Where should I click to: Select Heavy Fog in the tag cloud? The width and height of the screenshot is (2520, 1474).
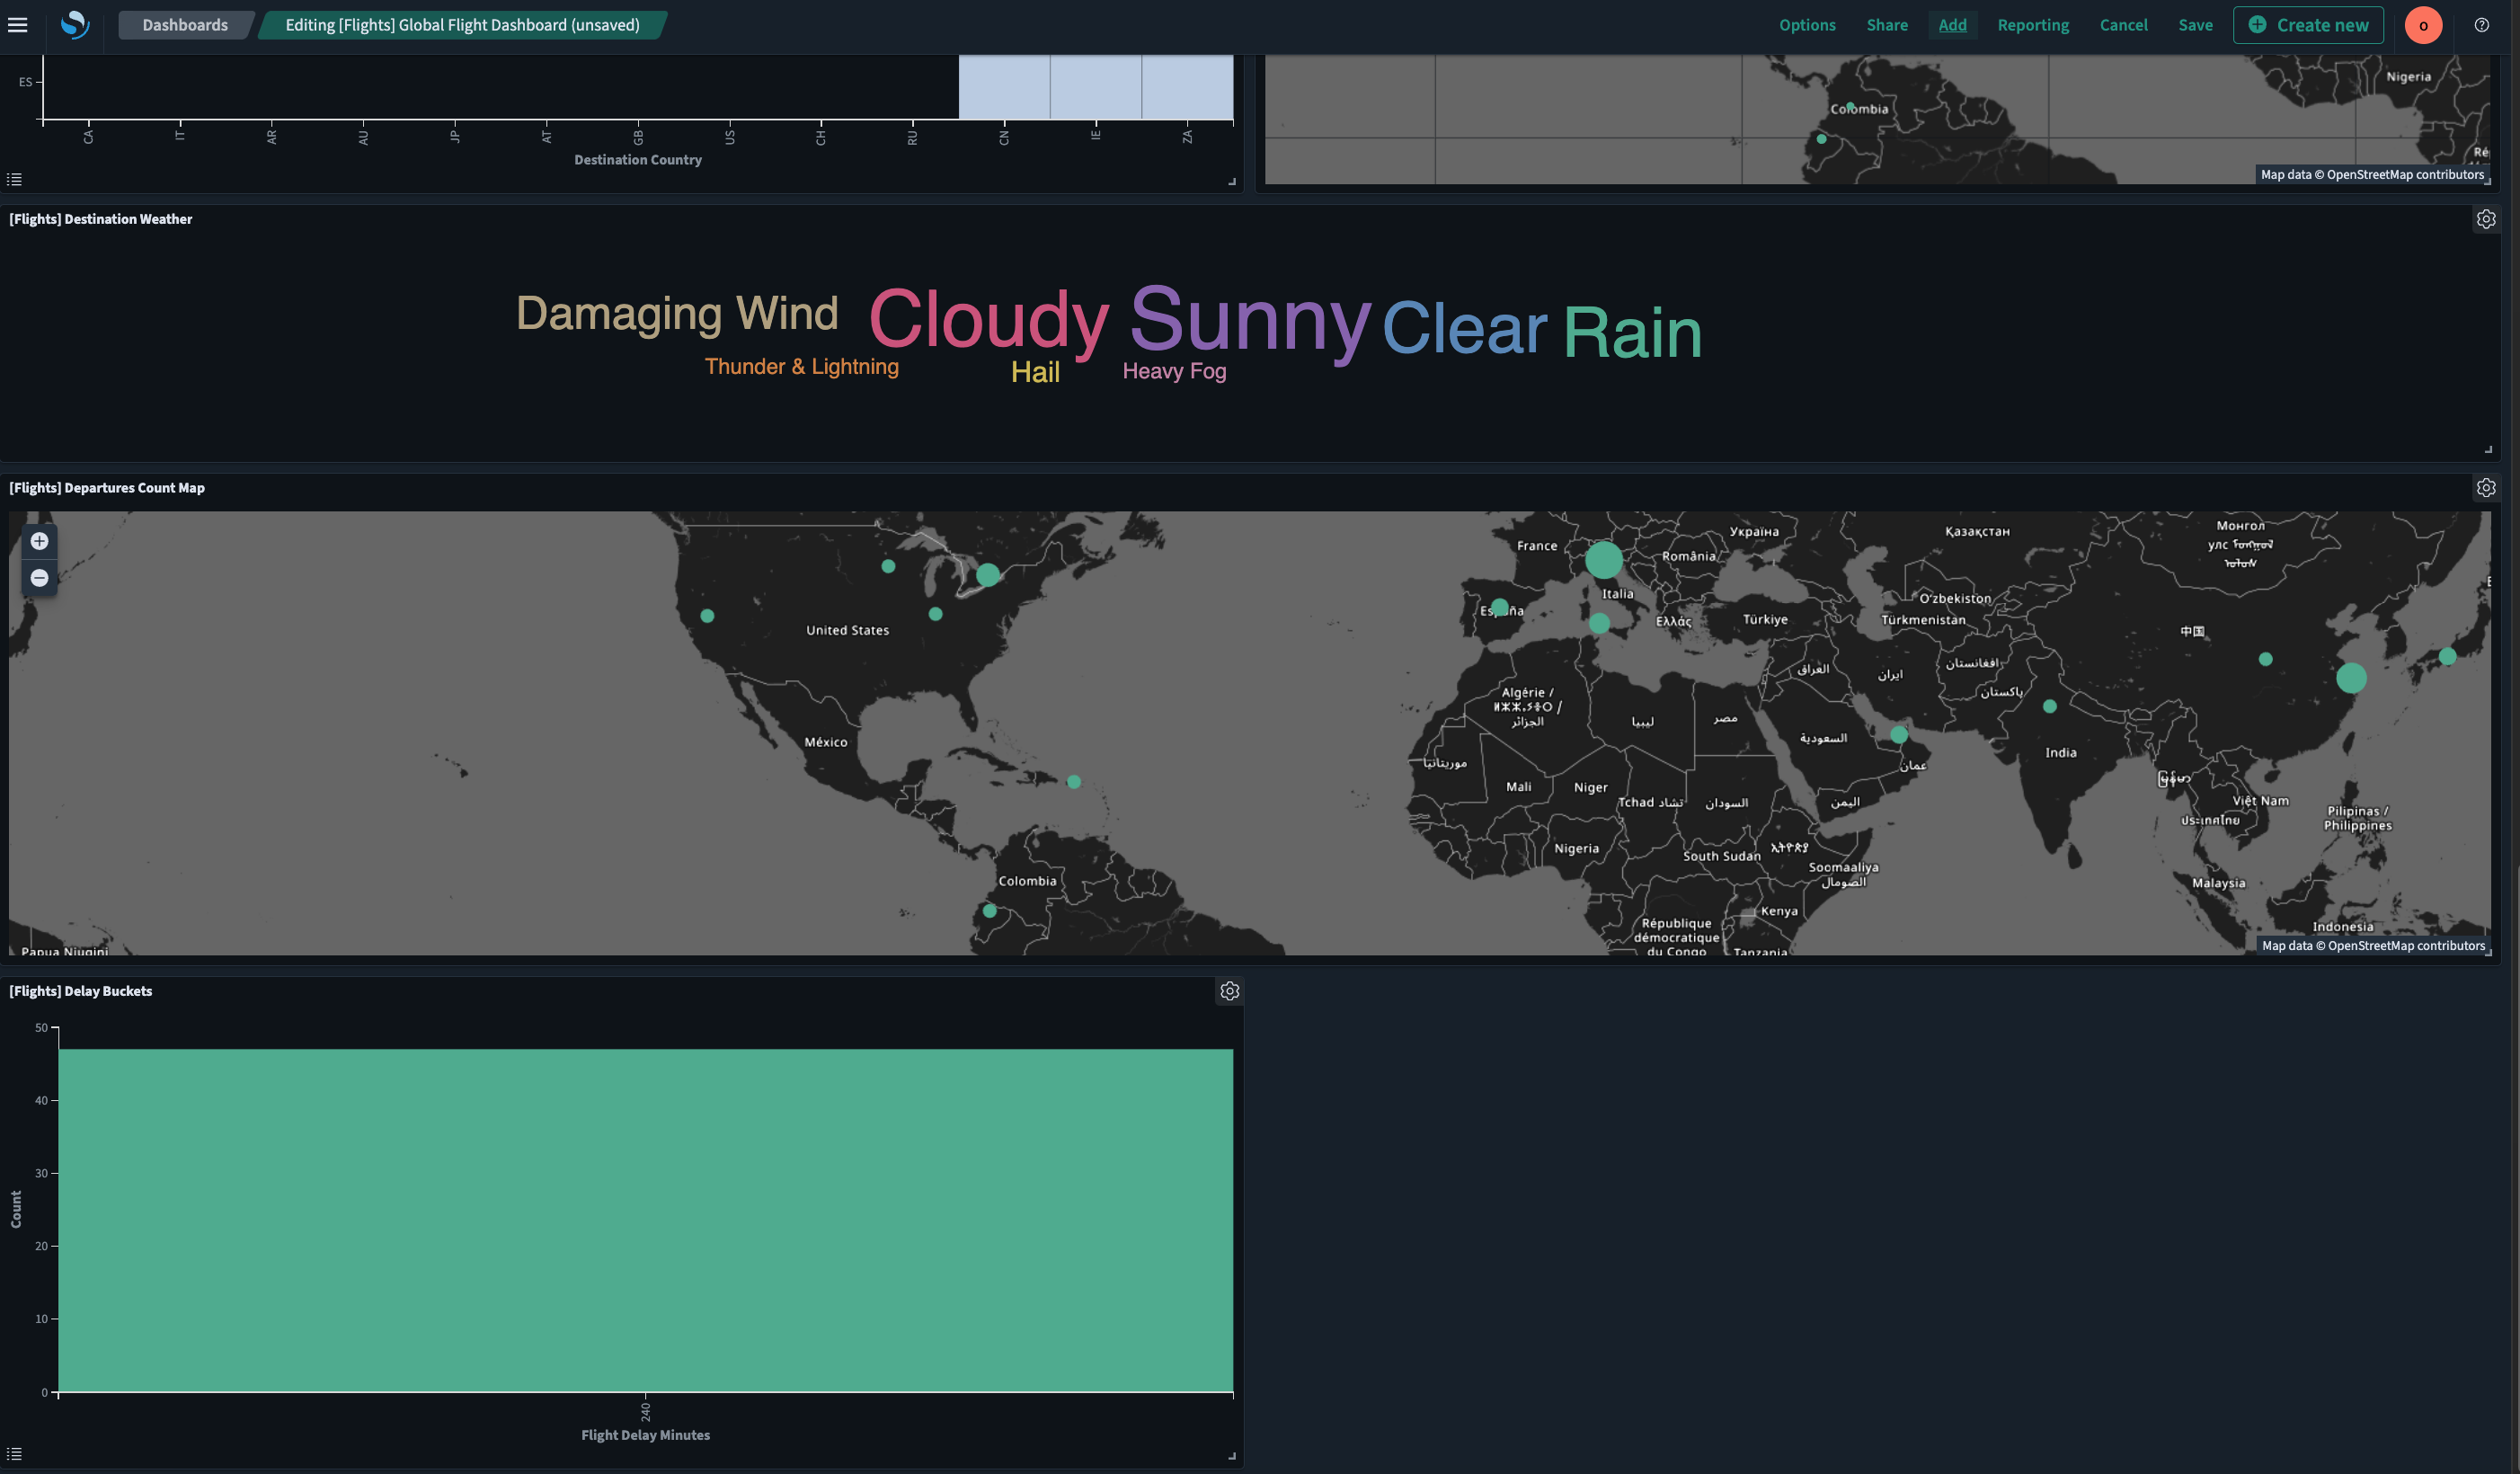coord(1174,371)
